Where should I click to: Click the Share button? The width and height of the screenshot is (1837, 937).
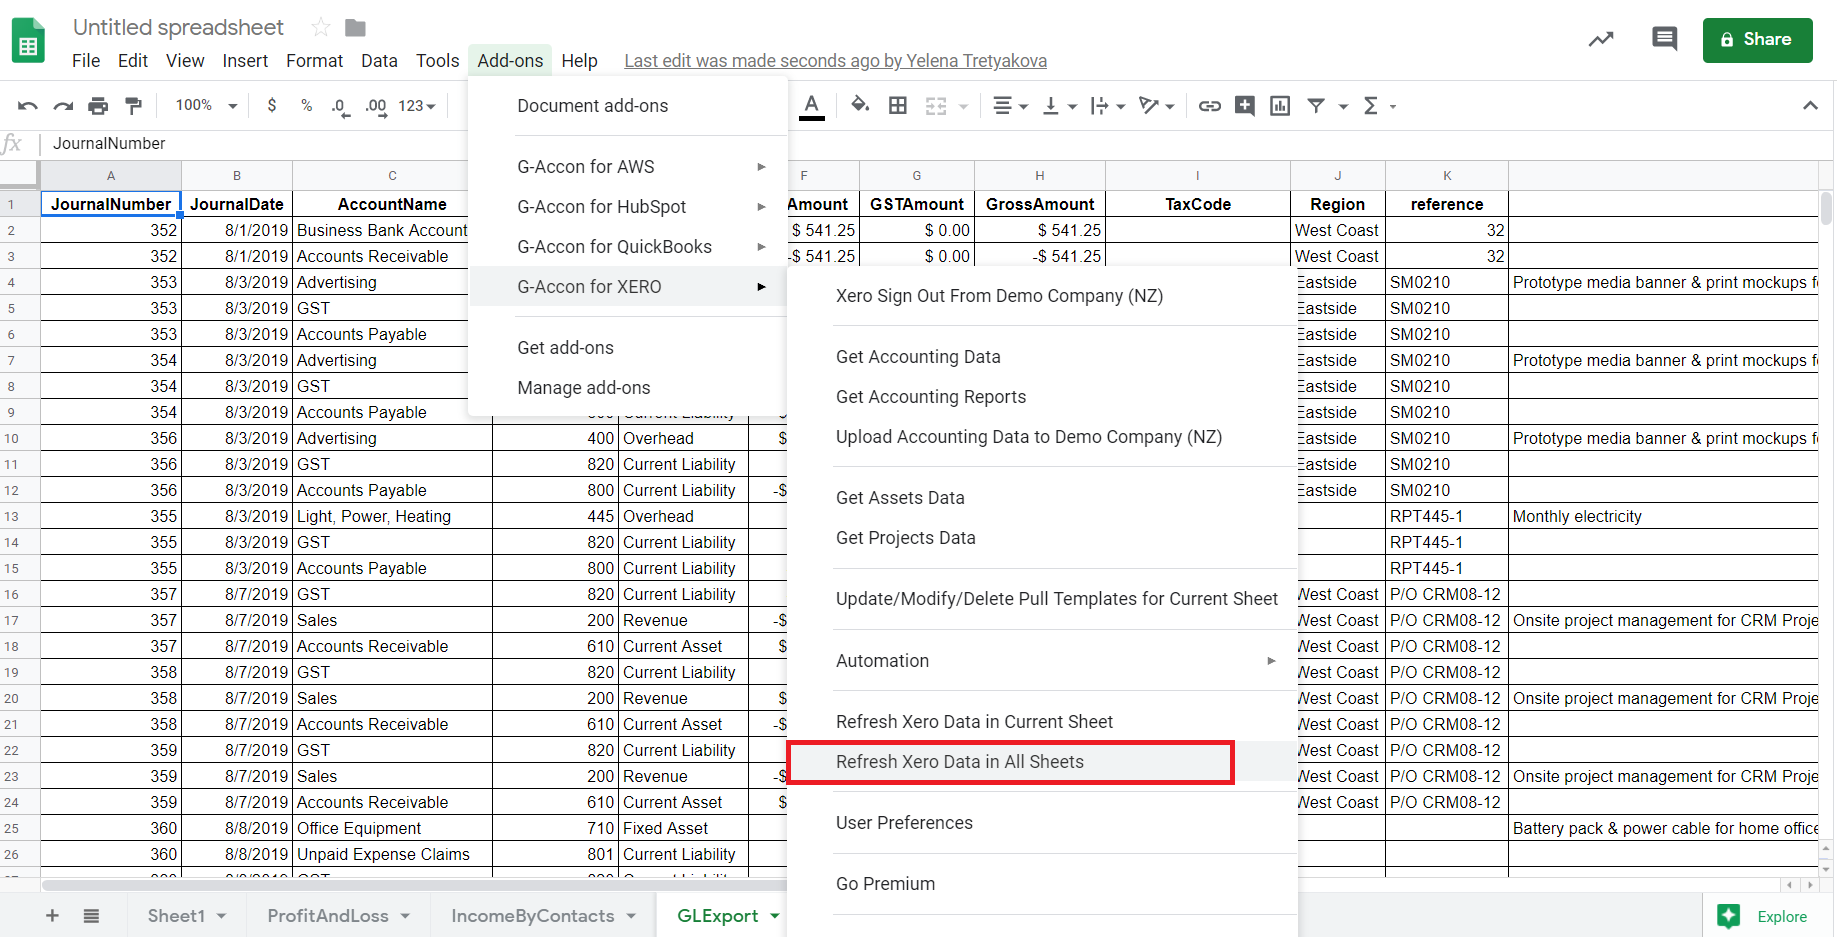pos(1757,40)
